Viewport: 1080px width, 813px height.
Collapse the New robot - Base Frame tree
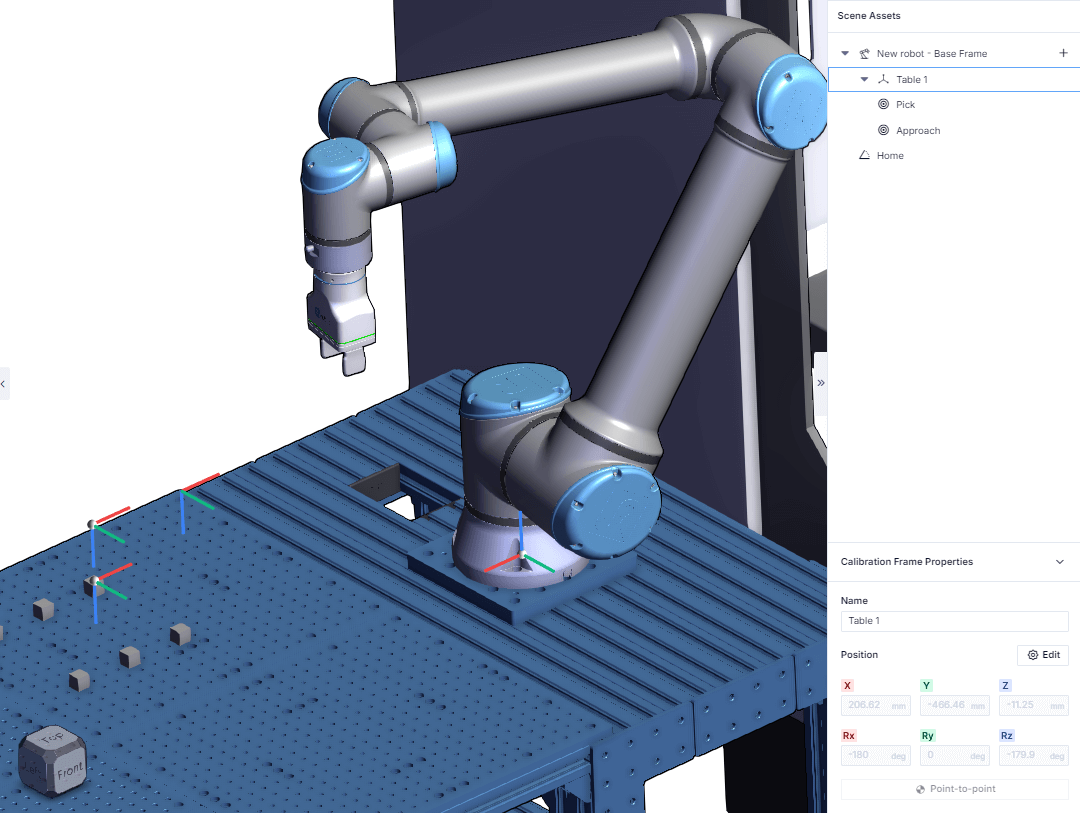click(845, 54)
